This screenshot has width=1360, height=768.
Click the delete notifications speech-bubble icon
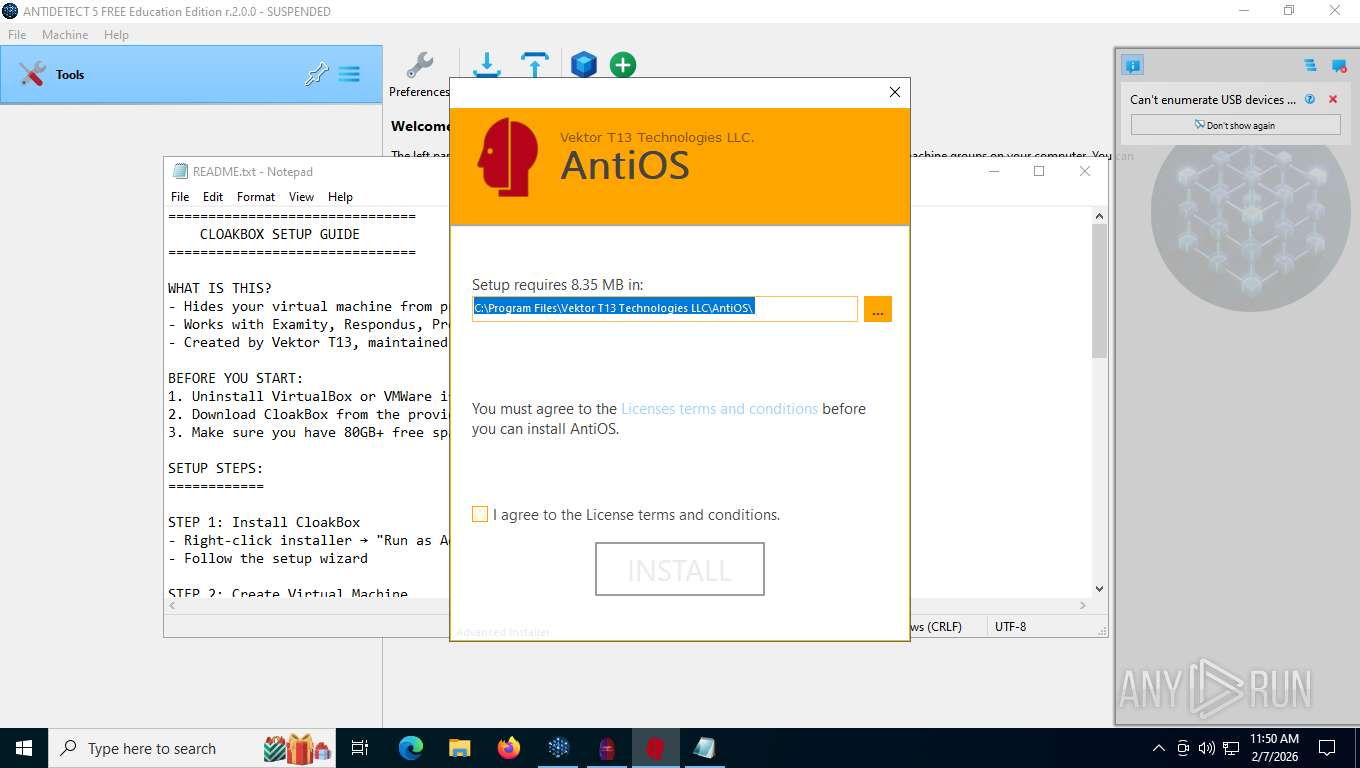(1339, 66)
